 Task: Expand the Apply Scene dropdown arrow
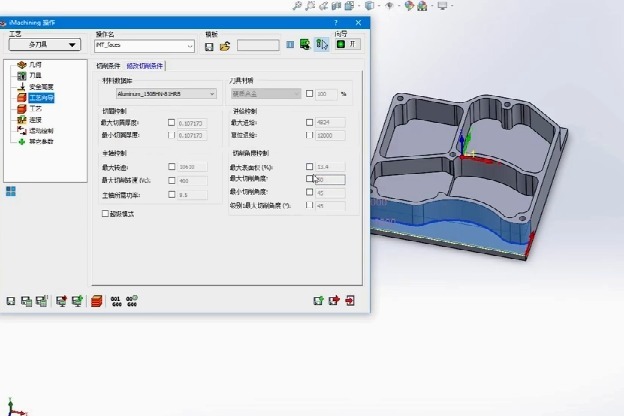(x=432, y=6)
